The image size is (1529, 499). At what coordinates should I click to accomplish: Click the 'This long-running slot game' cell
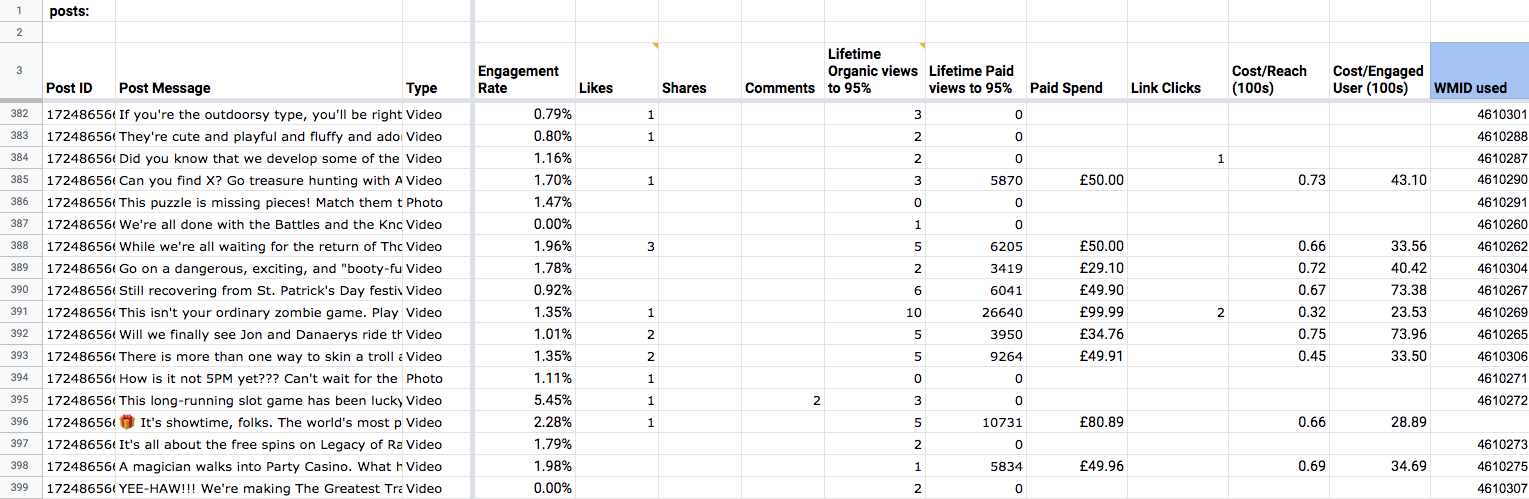pyautogui.click(x=259, y=401)
